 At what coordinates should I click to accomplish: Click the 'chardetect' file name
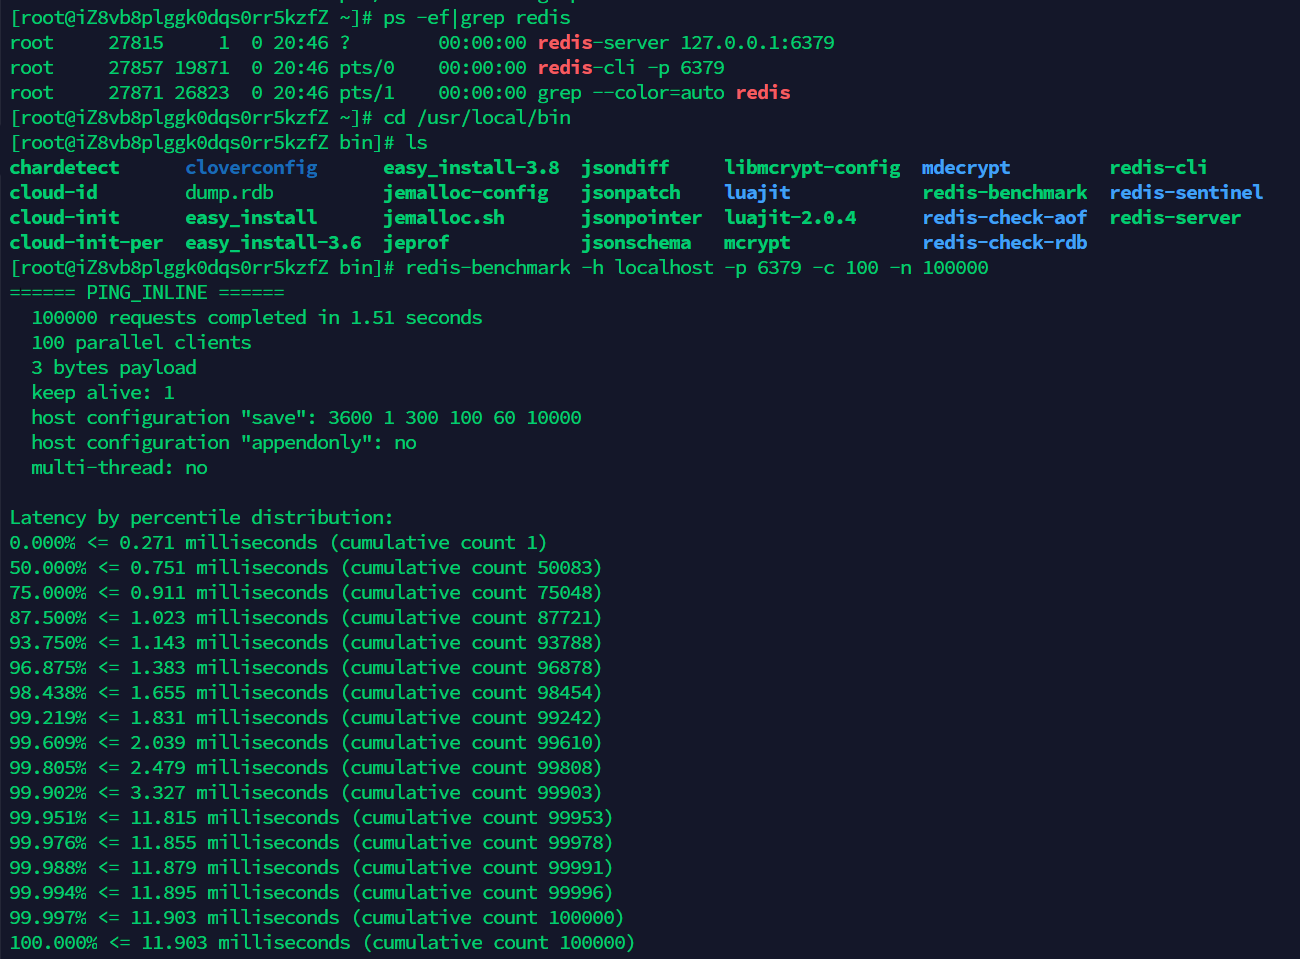click(x=64, y=168)
